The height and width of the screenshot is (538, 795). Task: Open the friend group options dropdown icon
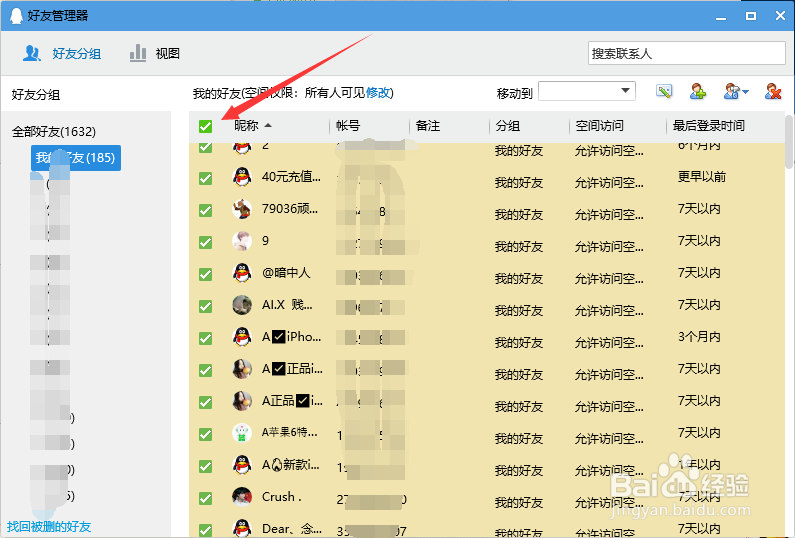point(736,92)
